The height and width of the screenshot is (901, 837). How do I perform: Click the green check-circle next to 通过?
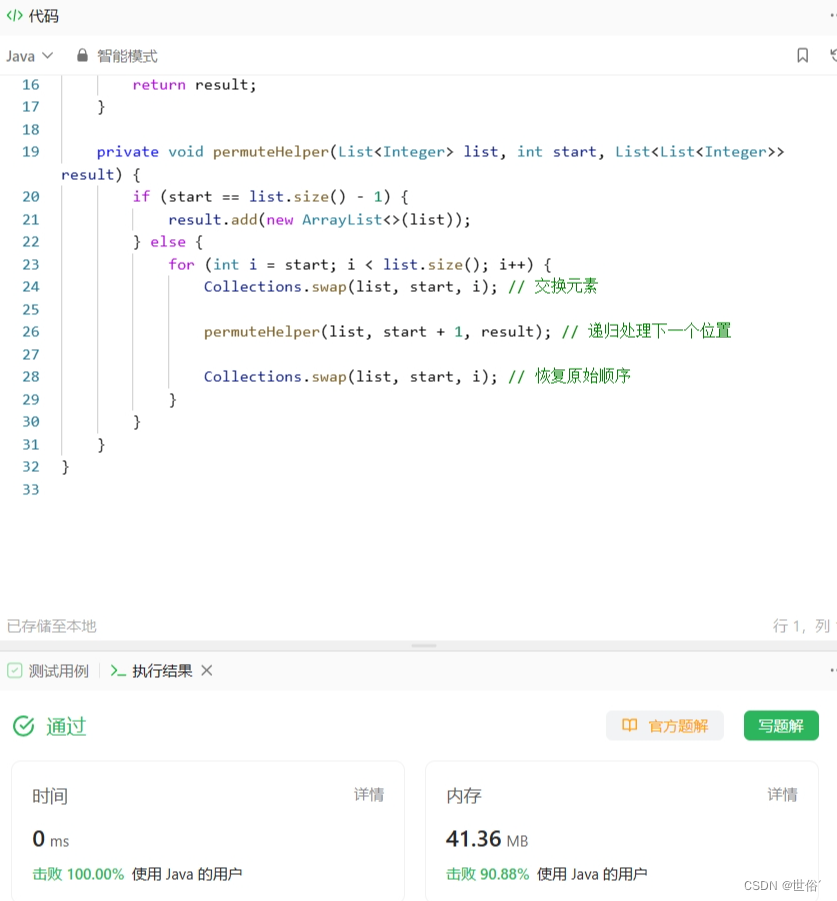coord(23,727)
